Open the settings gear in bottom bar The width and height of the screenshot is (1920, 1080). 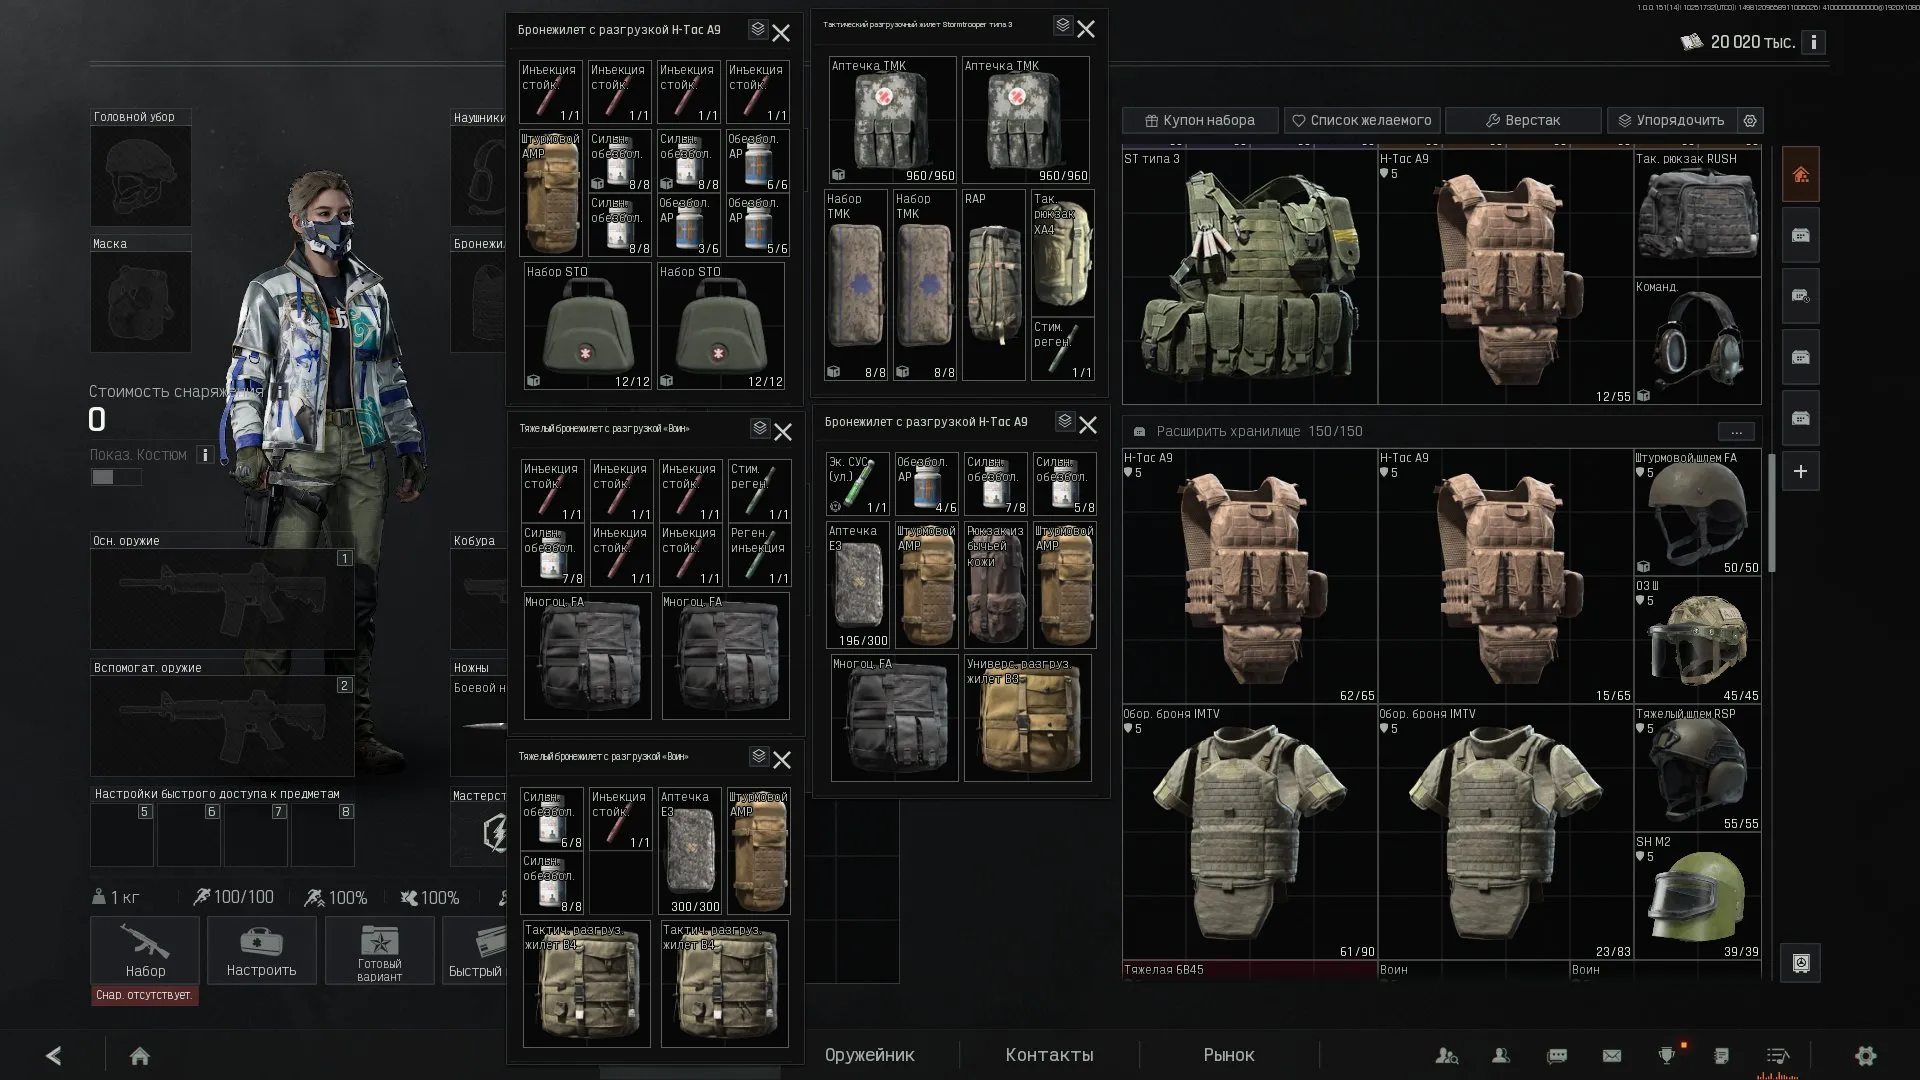[1865, 1055]
